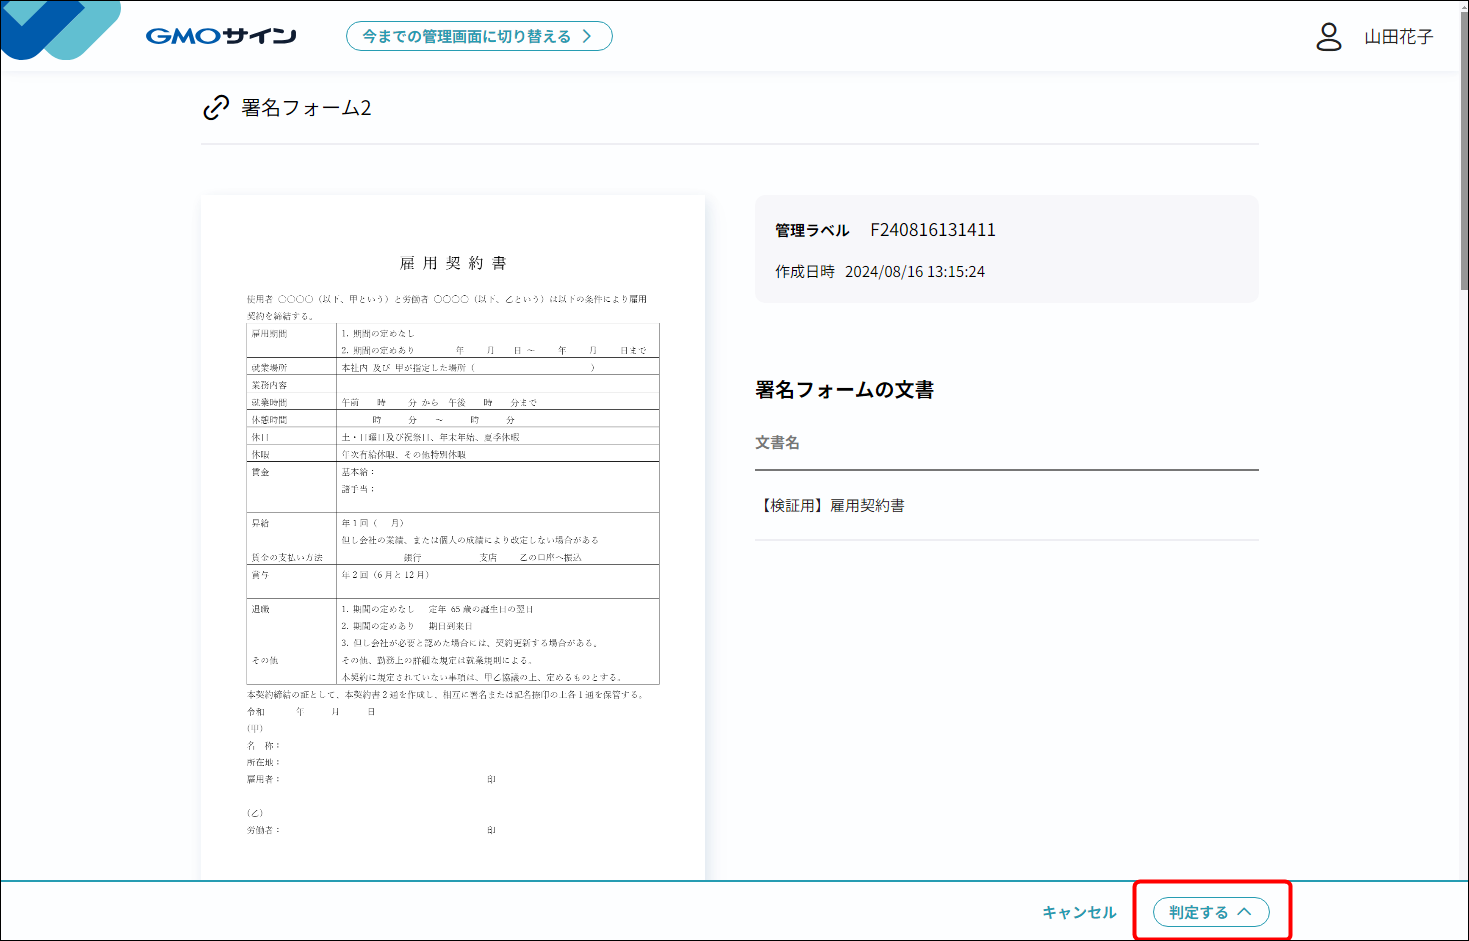Click the 雇用契約書 heading inside the preview
This screenshot has width=1469, height=941.
(x=453, y=263)
